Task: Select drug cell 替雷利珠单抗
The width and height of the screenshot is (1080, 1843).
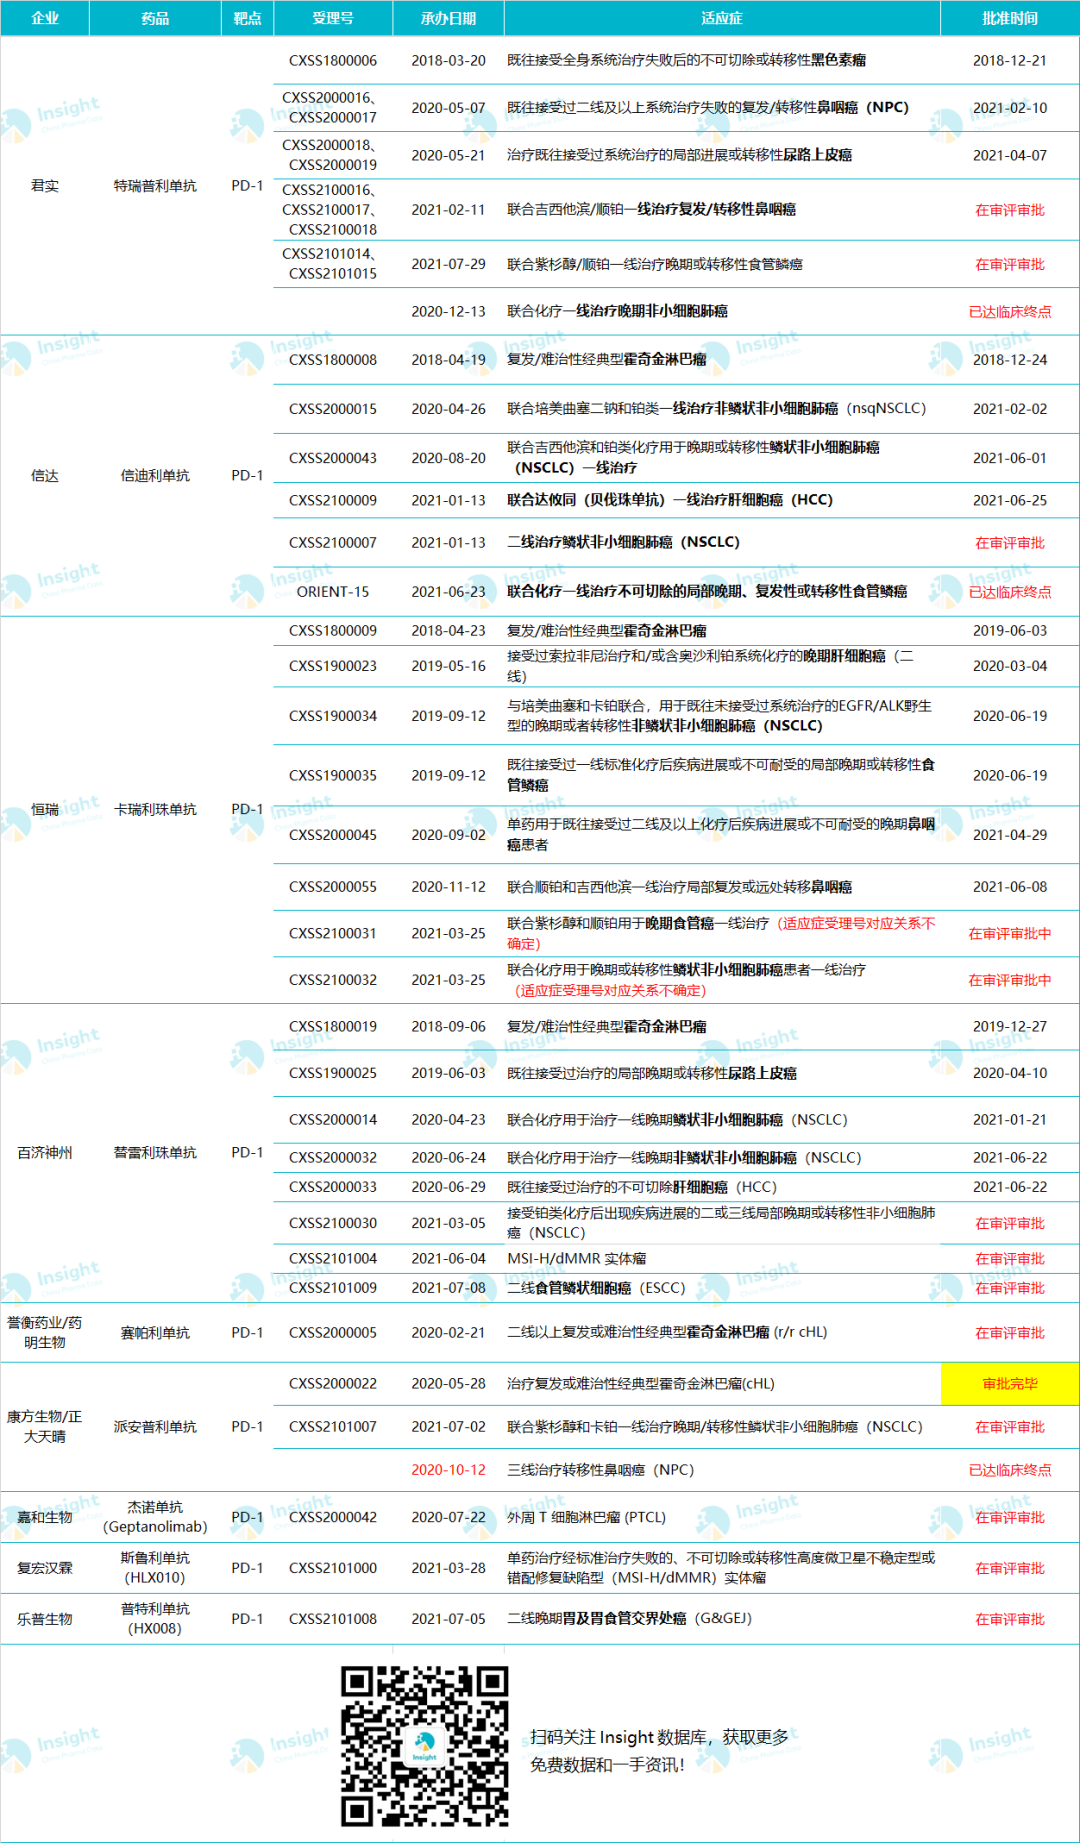Action: tap(155, 1153)
